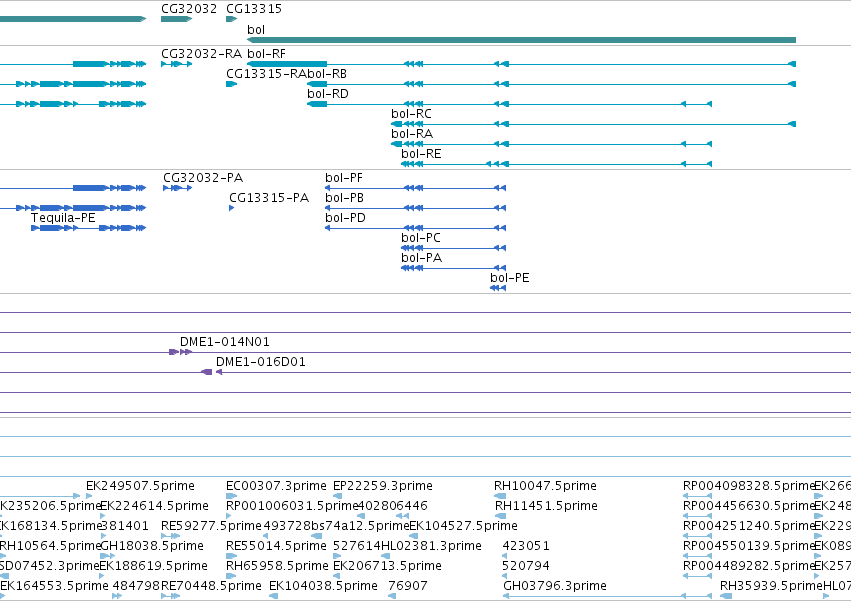Select the 381401 feature label
851x601 pixels.
click(124, 526)
